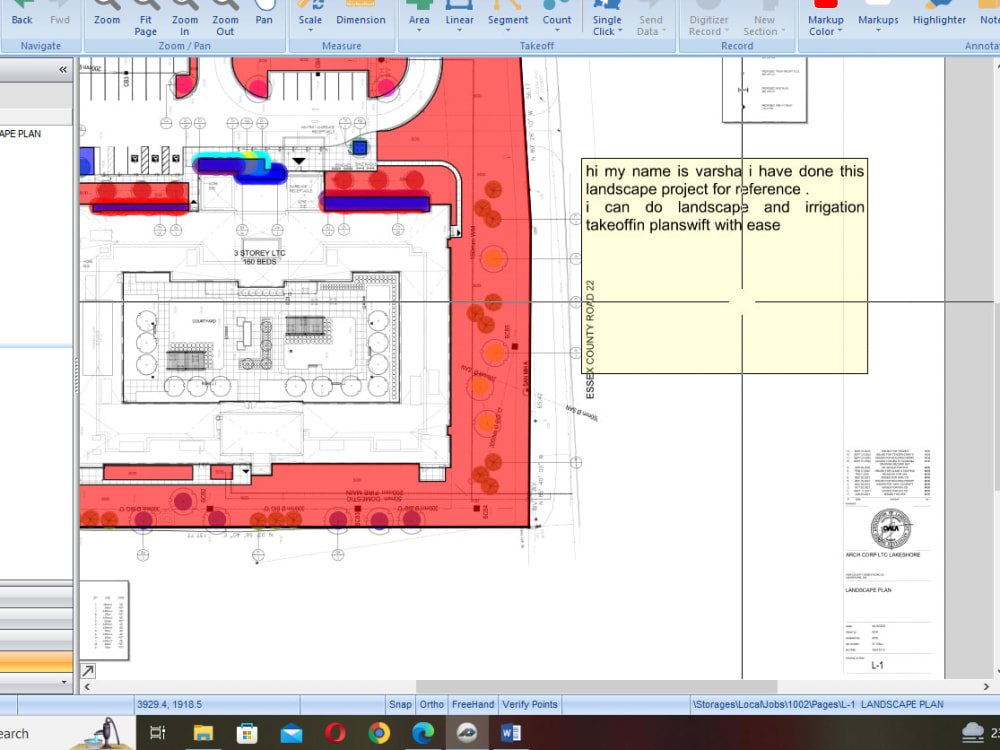Click the ESSEX COUNTY ROAD 22 label

click(x=590, y=340)
